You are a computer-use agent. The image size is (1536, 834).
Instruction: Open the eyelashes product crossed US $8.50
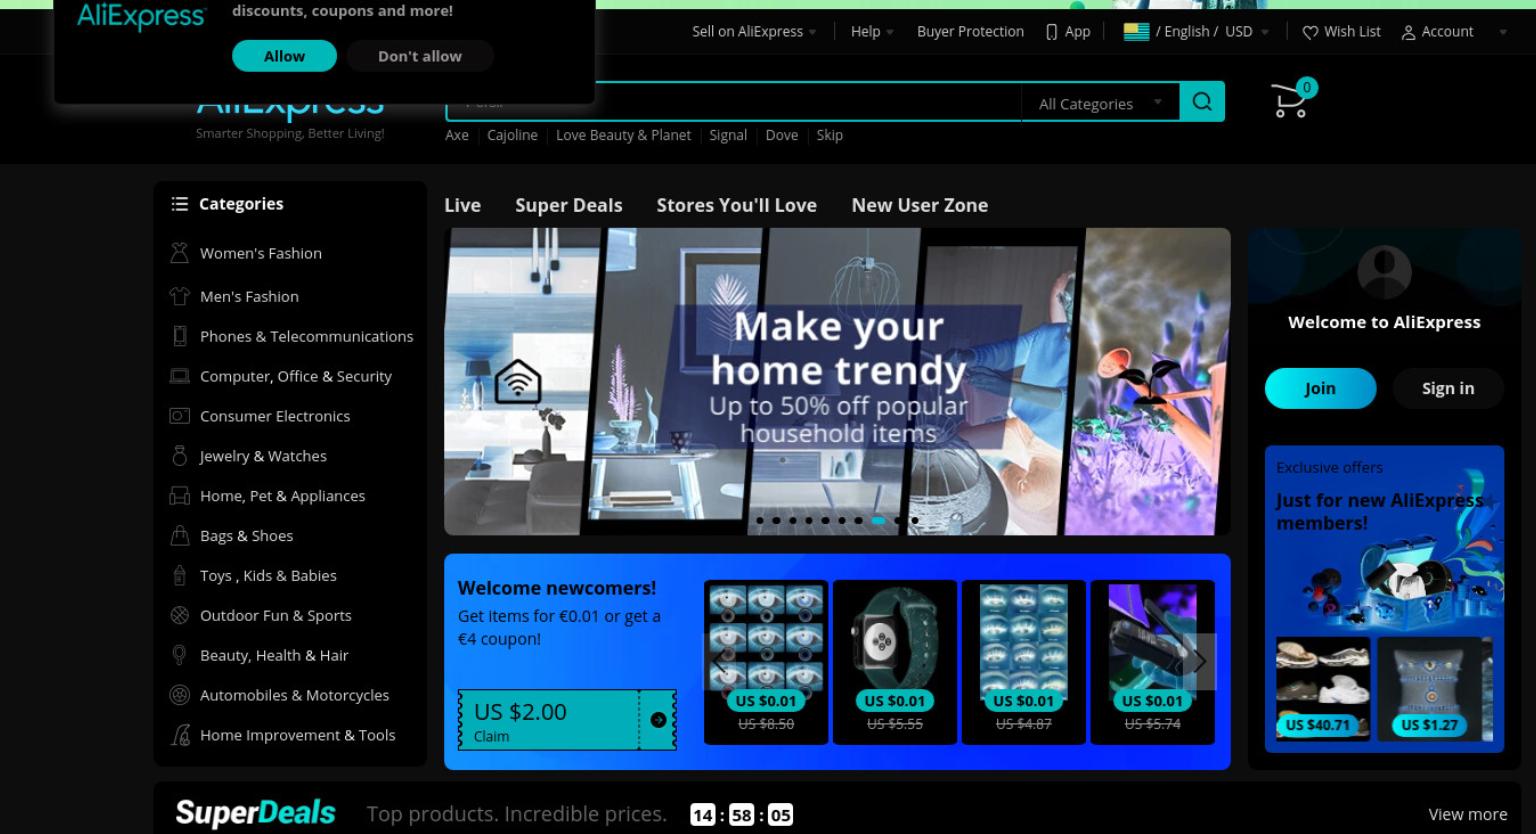[766, 661]
